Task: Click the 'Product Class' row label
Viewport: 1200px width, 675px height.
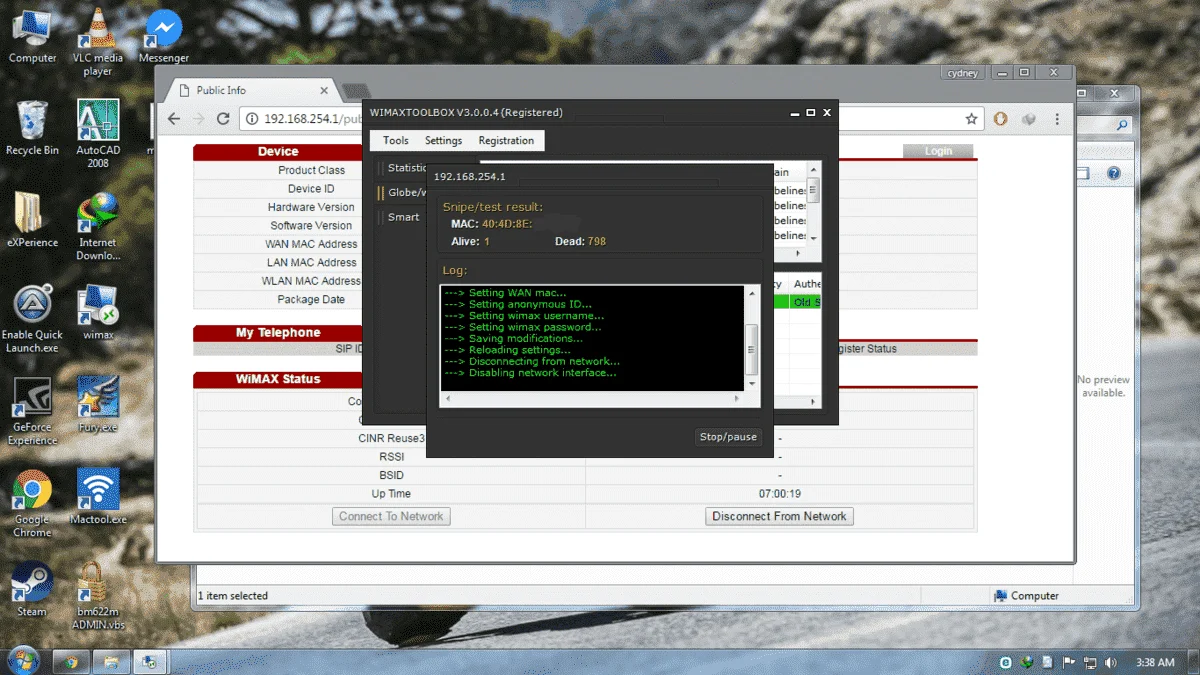Action: click(311, 170)
